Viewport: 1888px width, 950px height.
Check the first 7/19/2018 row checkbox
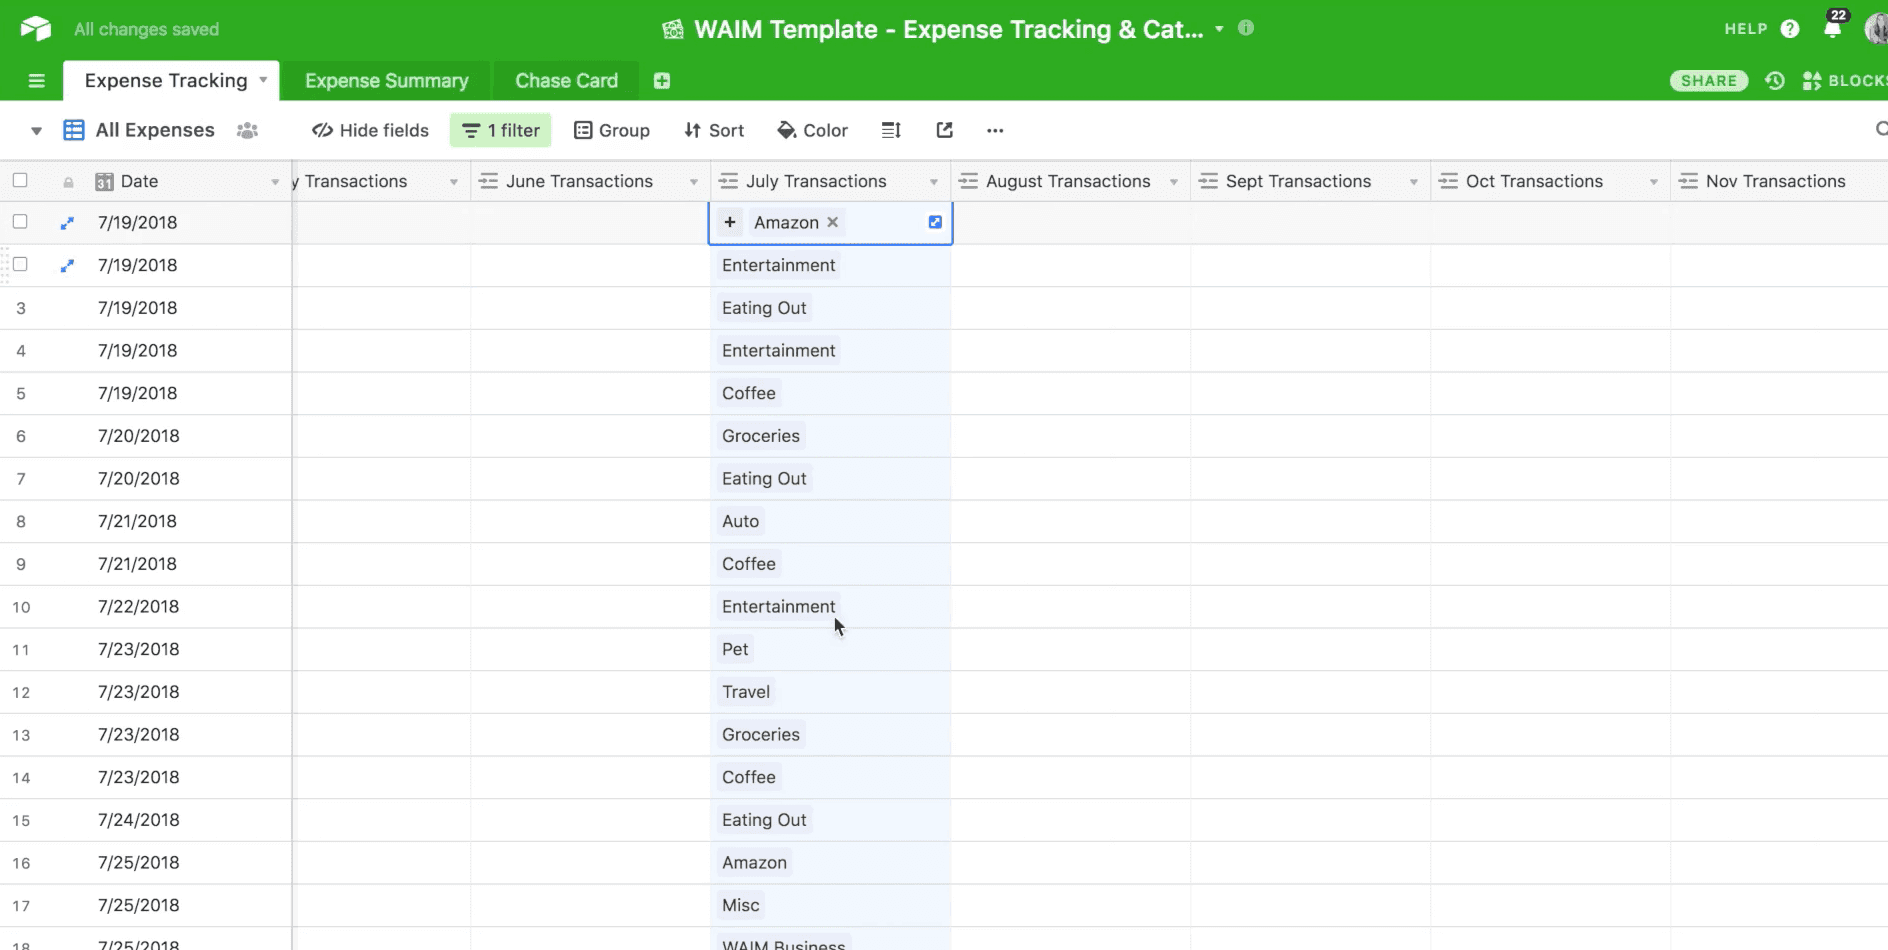tap(20, 221)
